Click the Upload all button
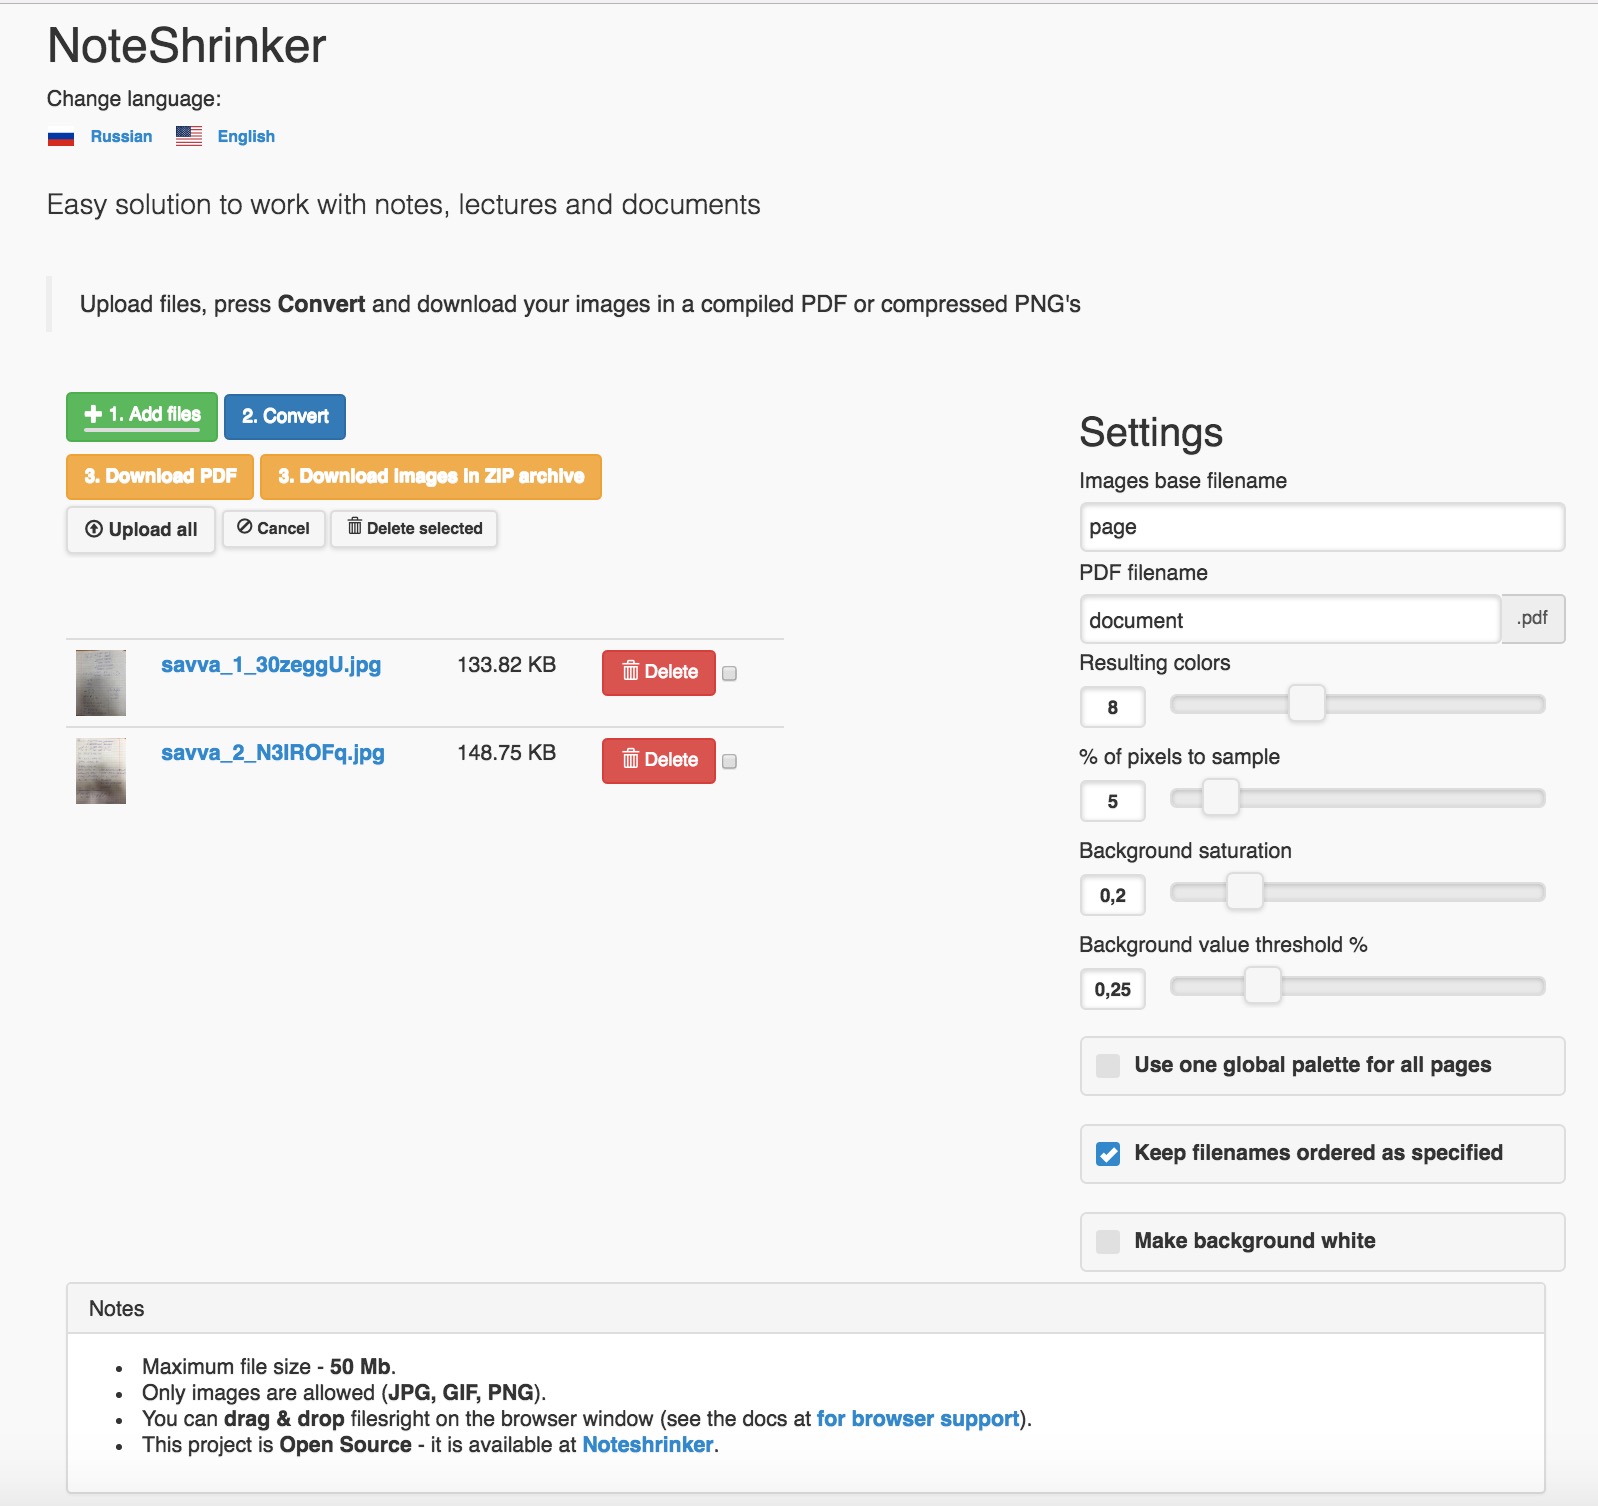Screen dimensions: 1598x1506 coord(141,530)
